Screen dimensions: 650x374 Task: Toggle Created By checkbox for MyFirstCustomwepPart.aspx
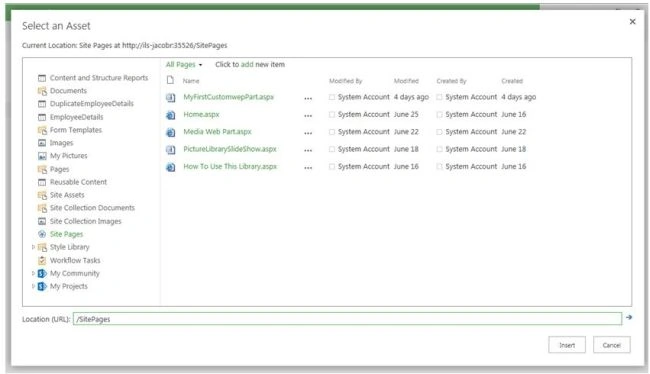pyautogui.click(x=439, y=97)
